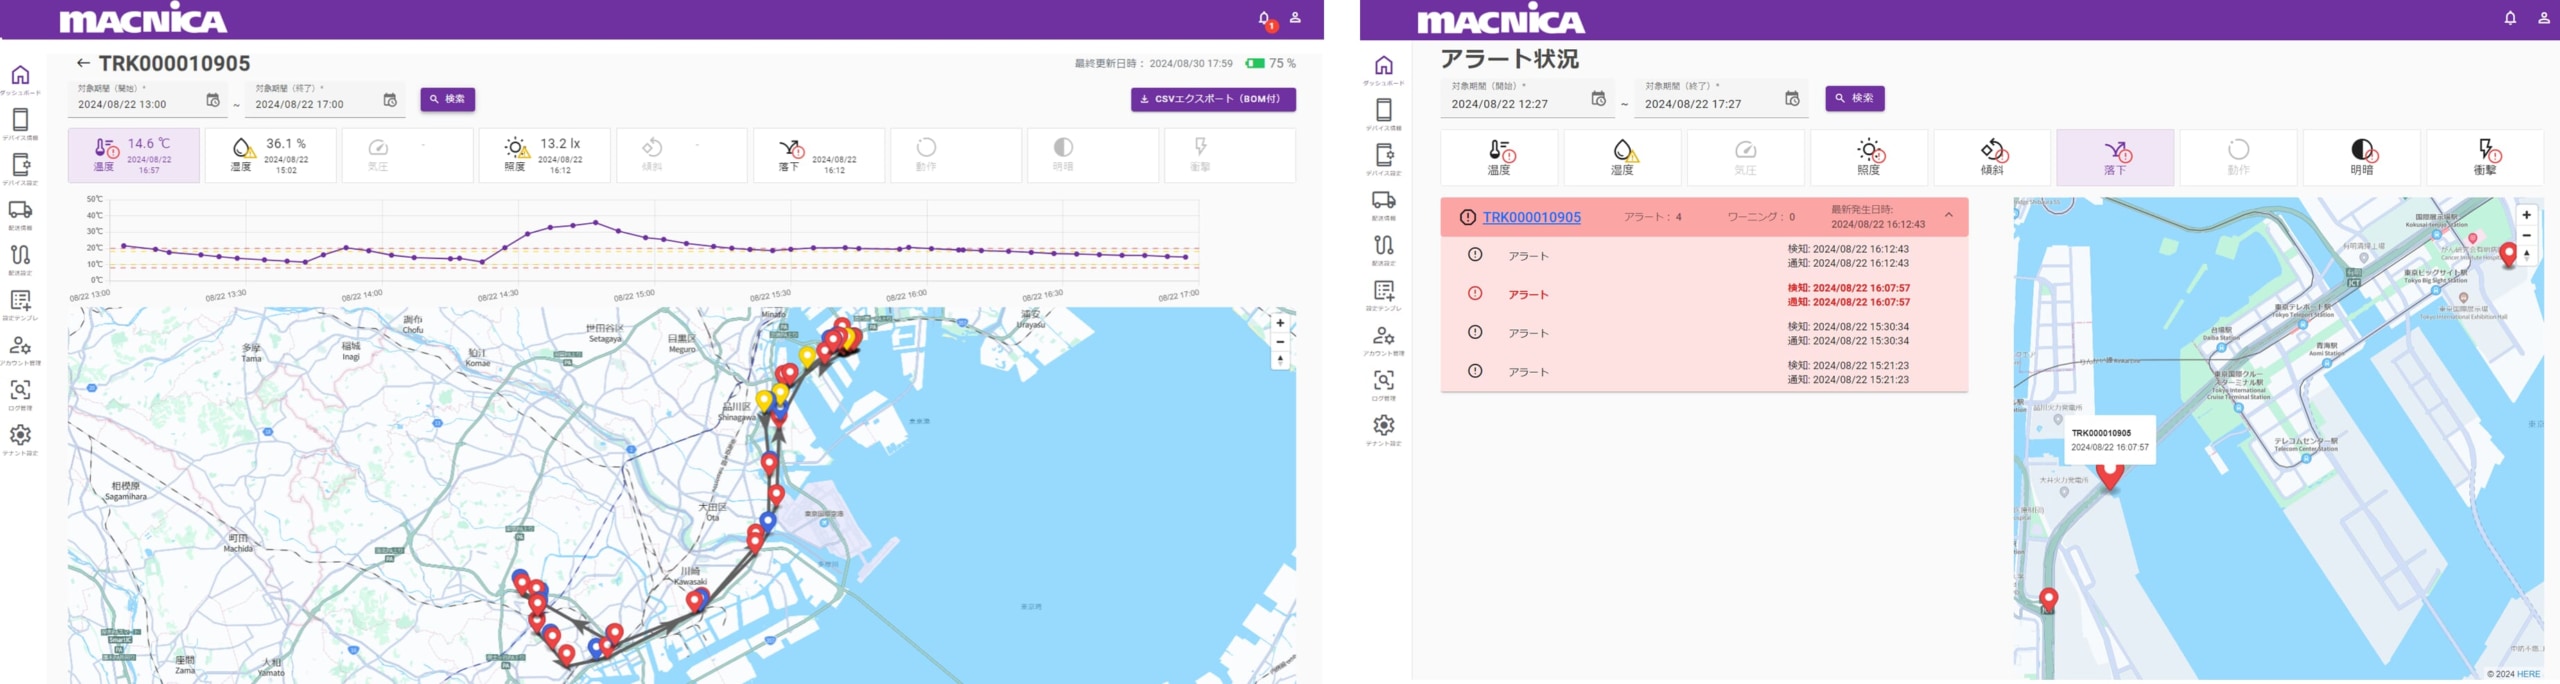2560x684 pixels.
Task: Reset compass on alert window map
Action: coord(2526,255)
